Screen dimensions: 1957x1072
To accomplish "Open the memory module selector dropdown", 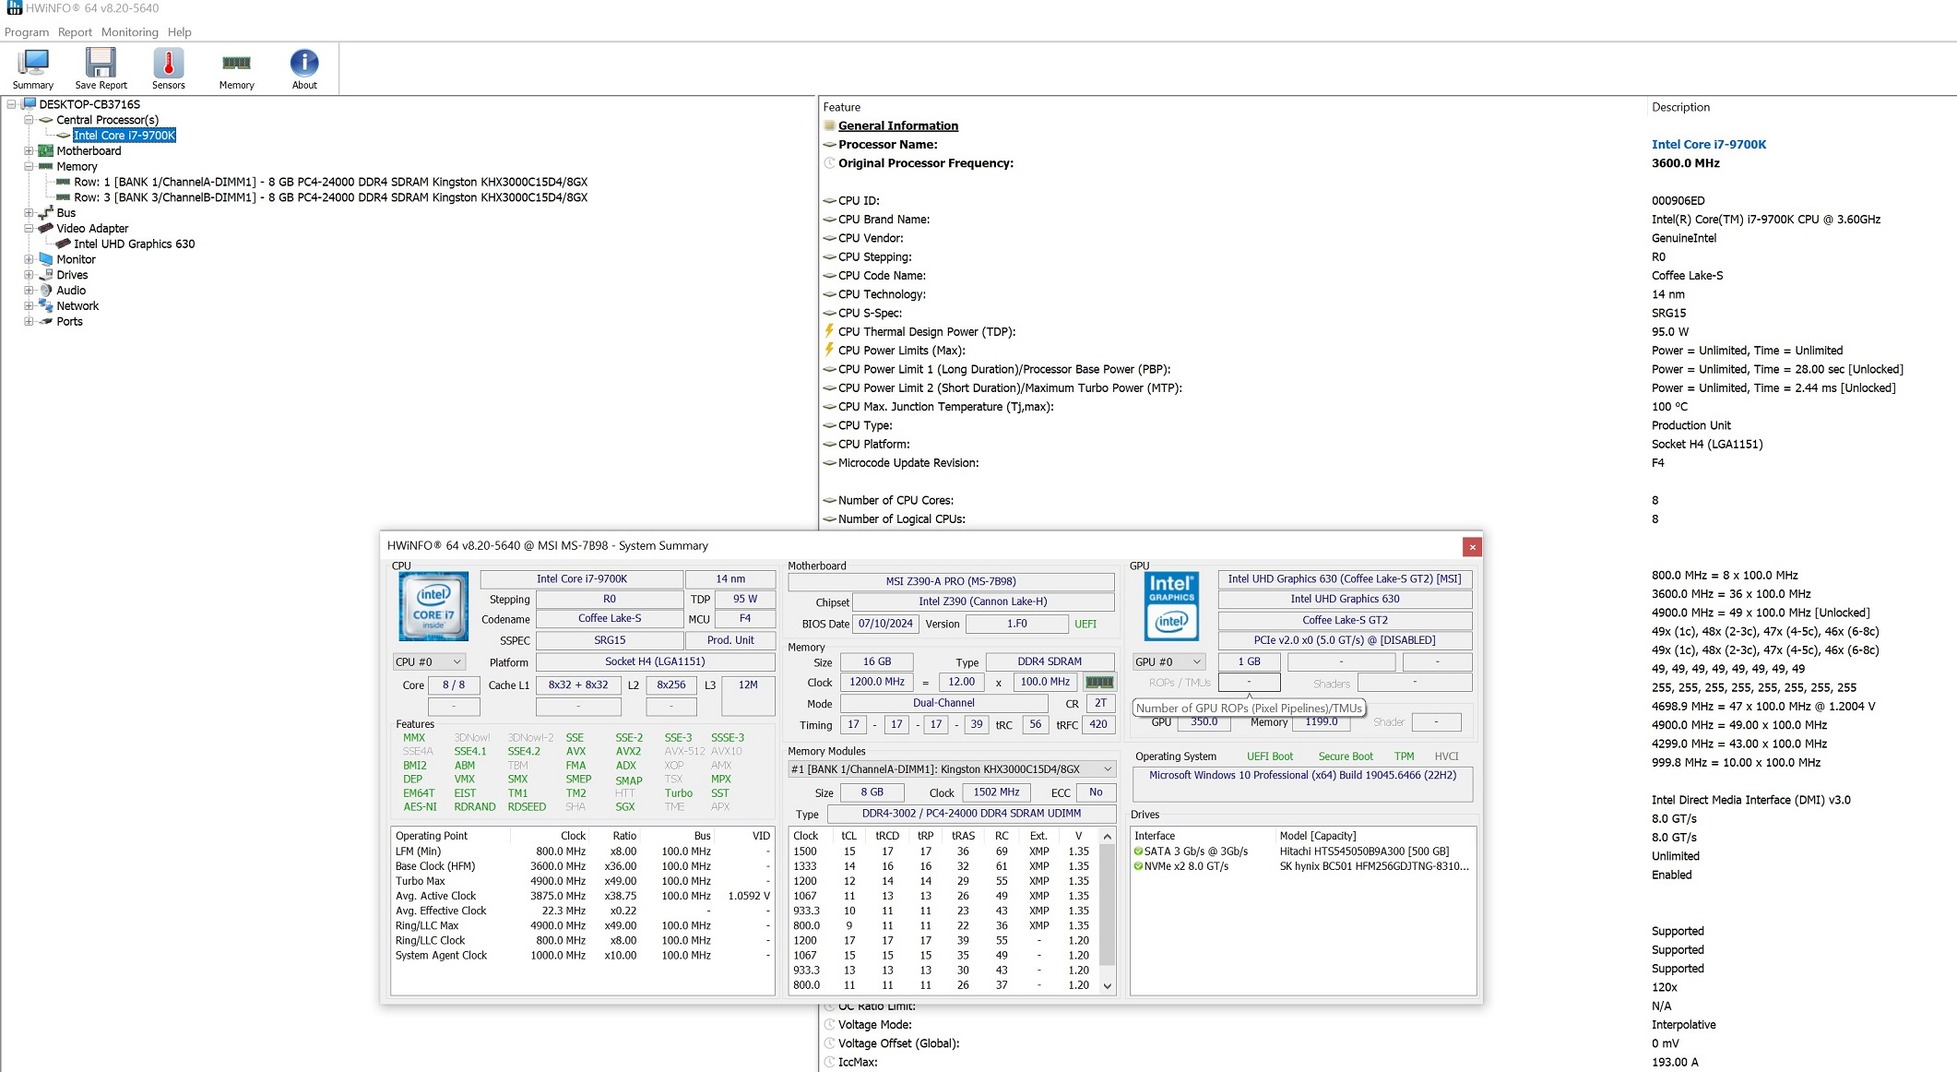I will 951,769.
